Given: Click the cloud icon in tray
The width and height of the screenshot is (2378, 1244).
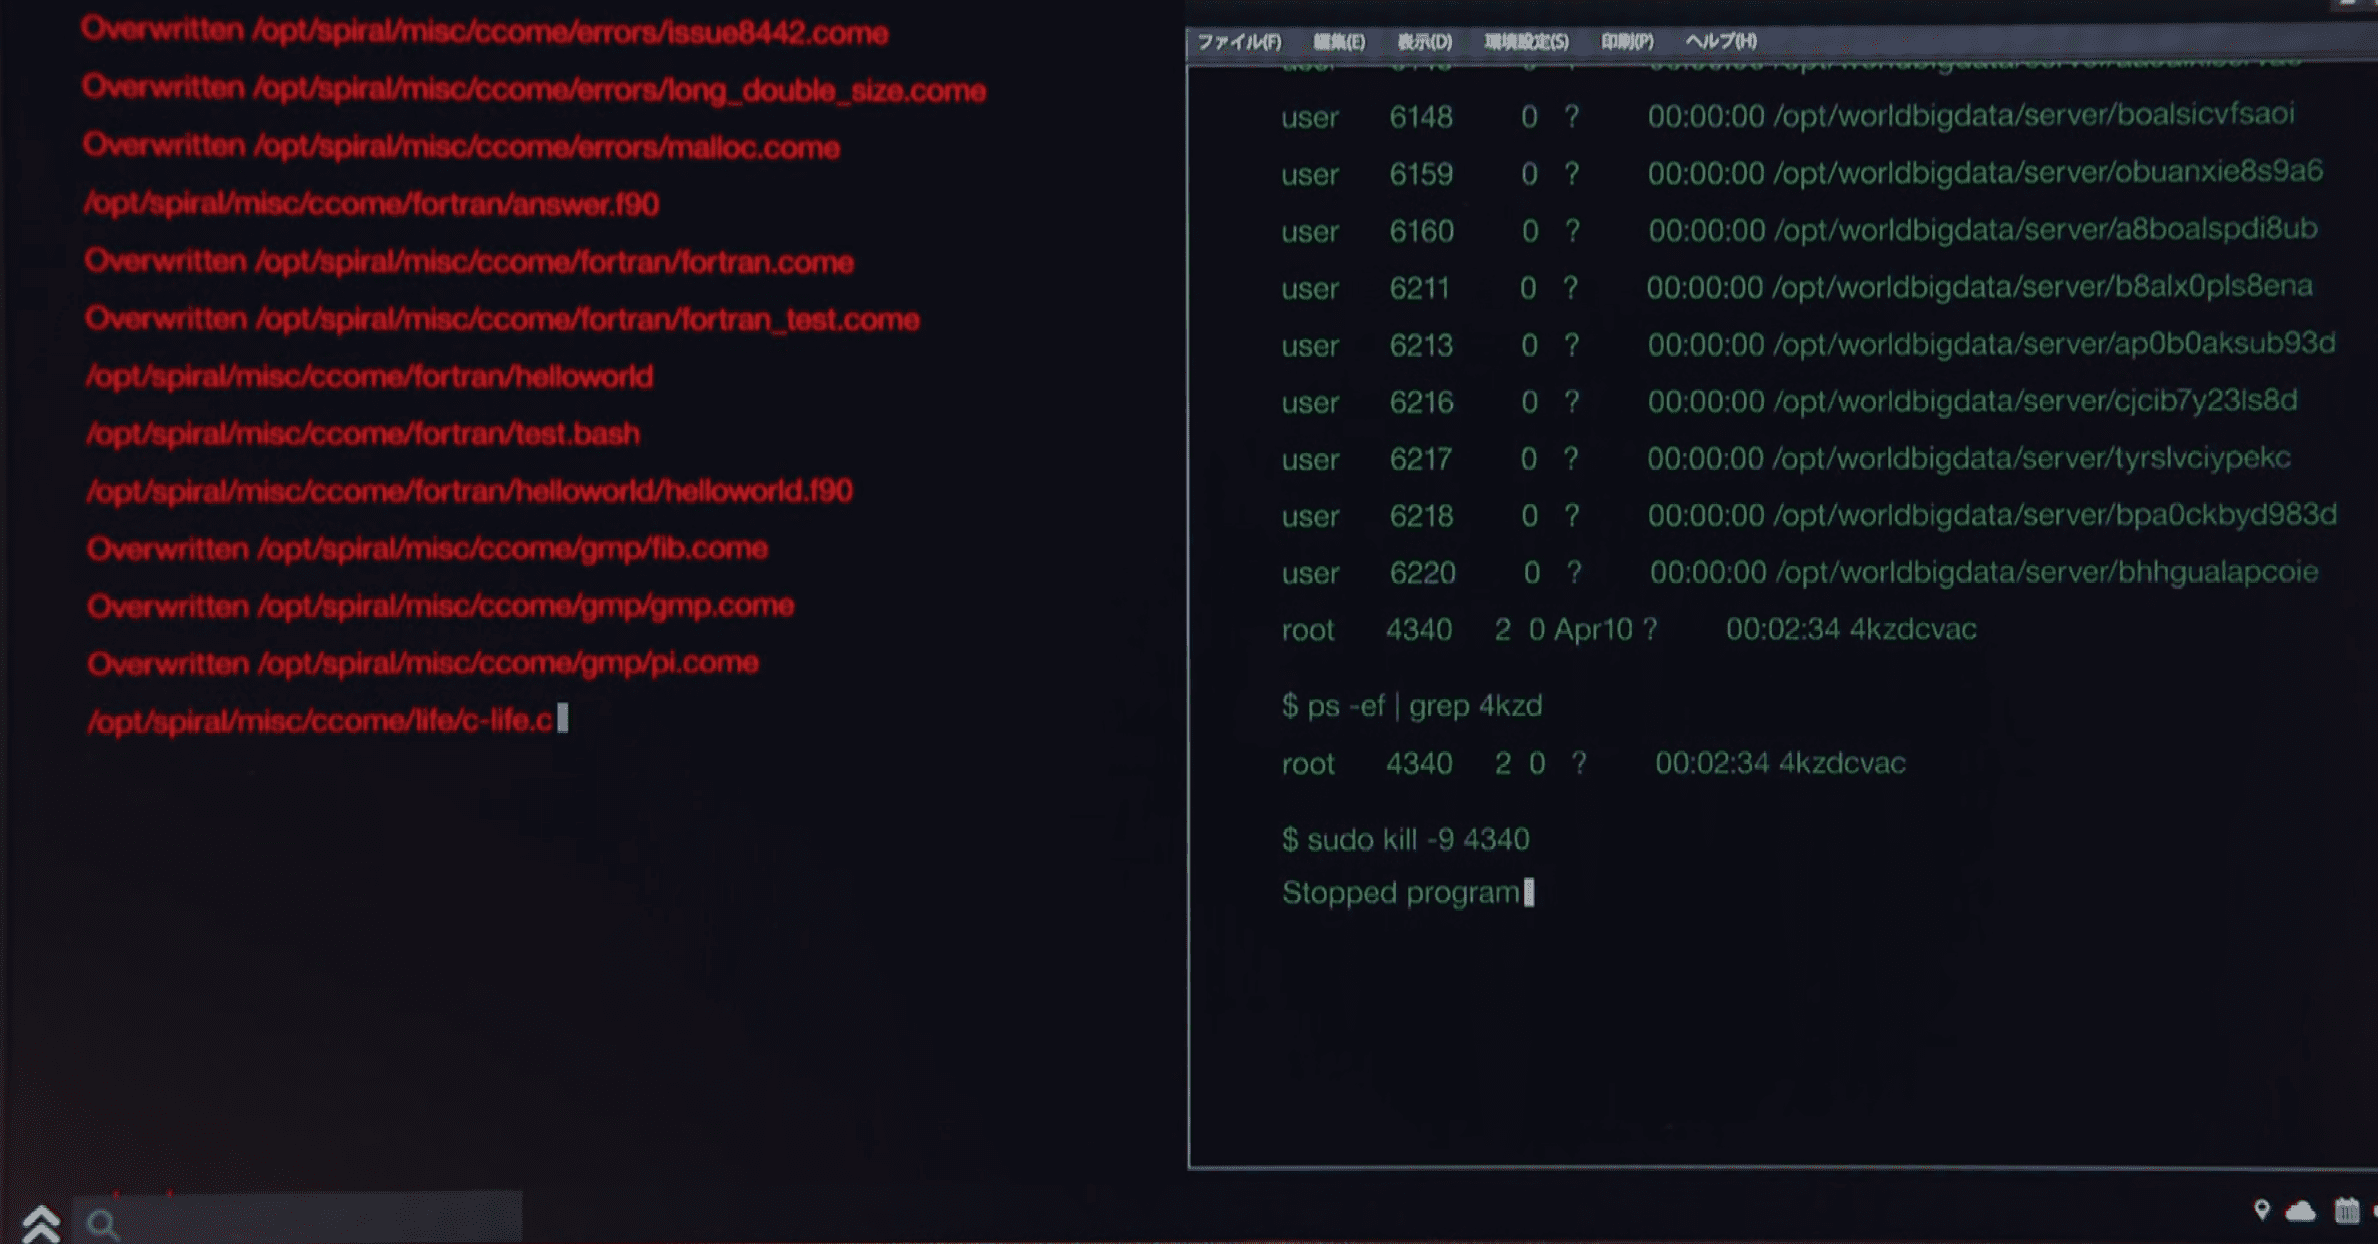Looking at the screenshot, I should click(2300, 1211).
